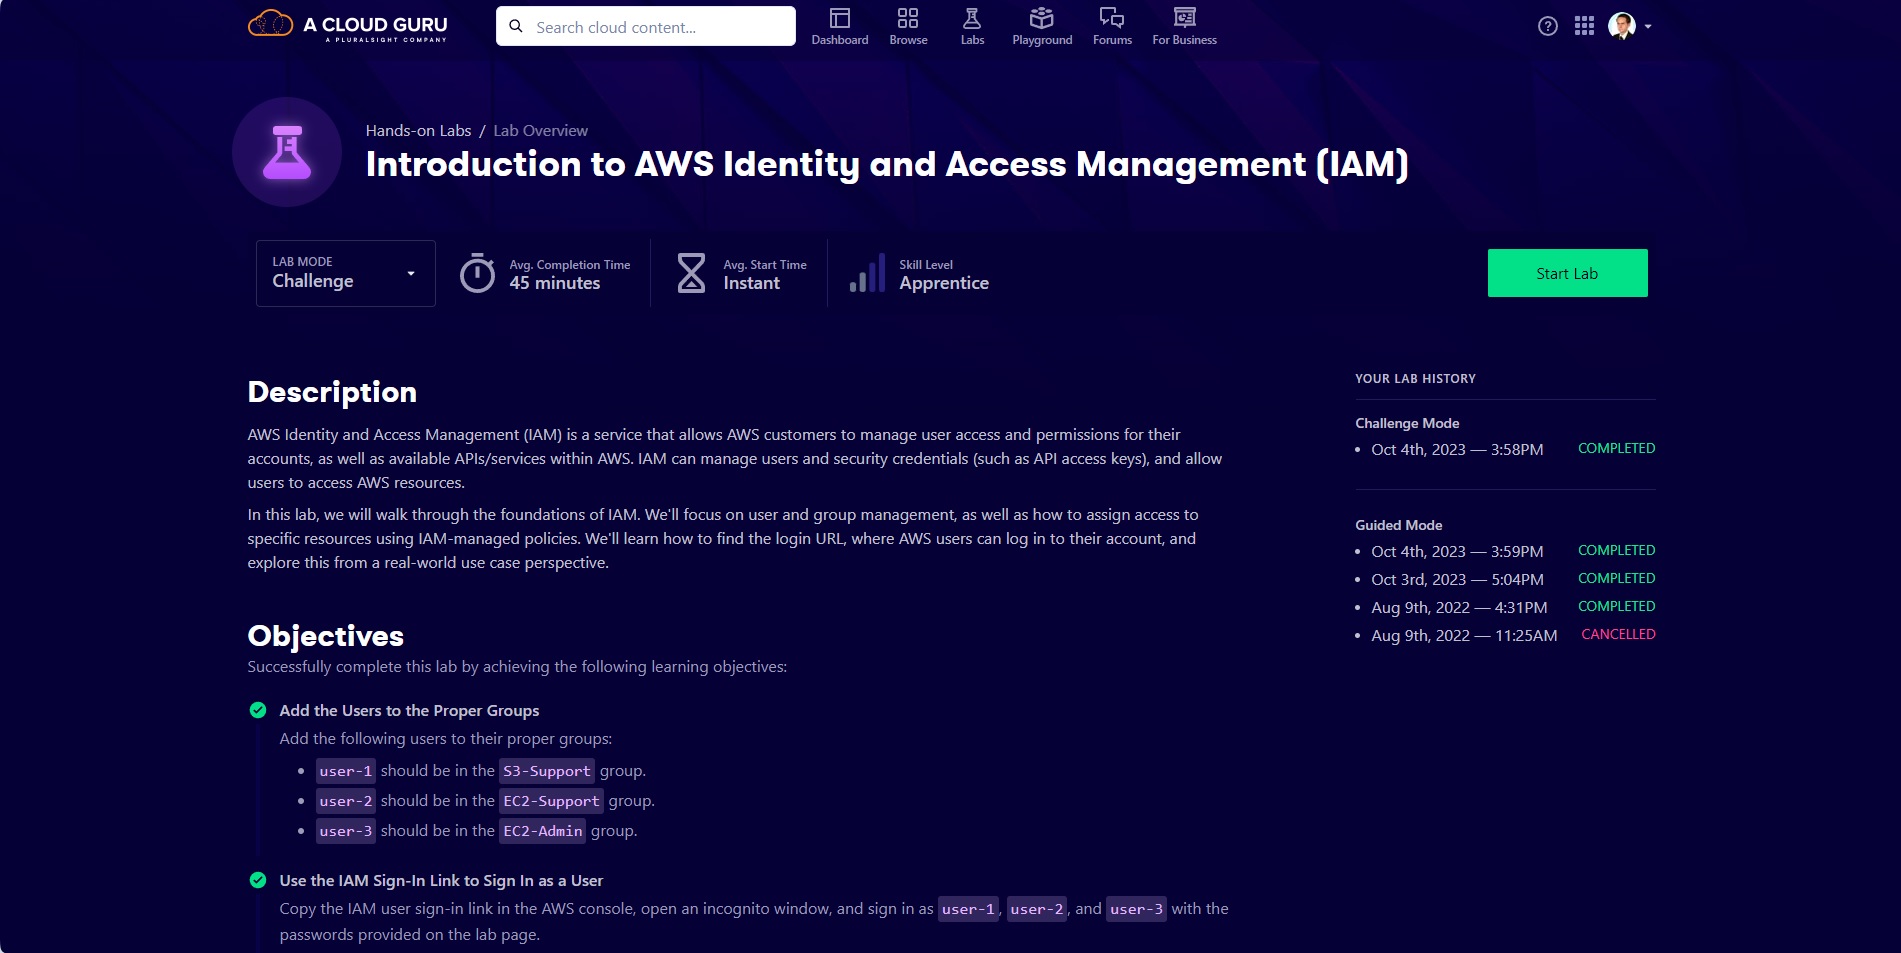This screenshot has height=953, width=1901.
Task: Click the search magnifier icon
Action: pos(516,27)
